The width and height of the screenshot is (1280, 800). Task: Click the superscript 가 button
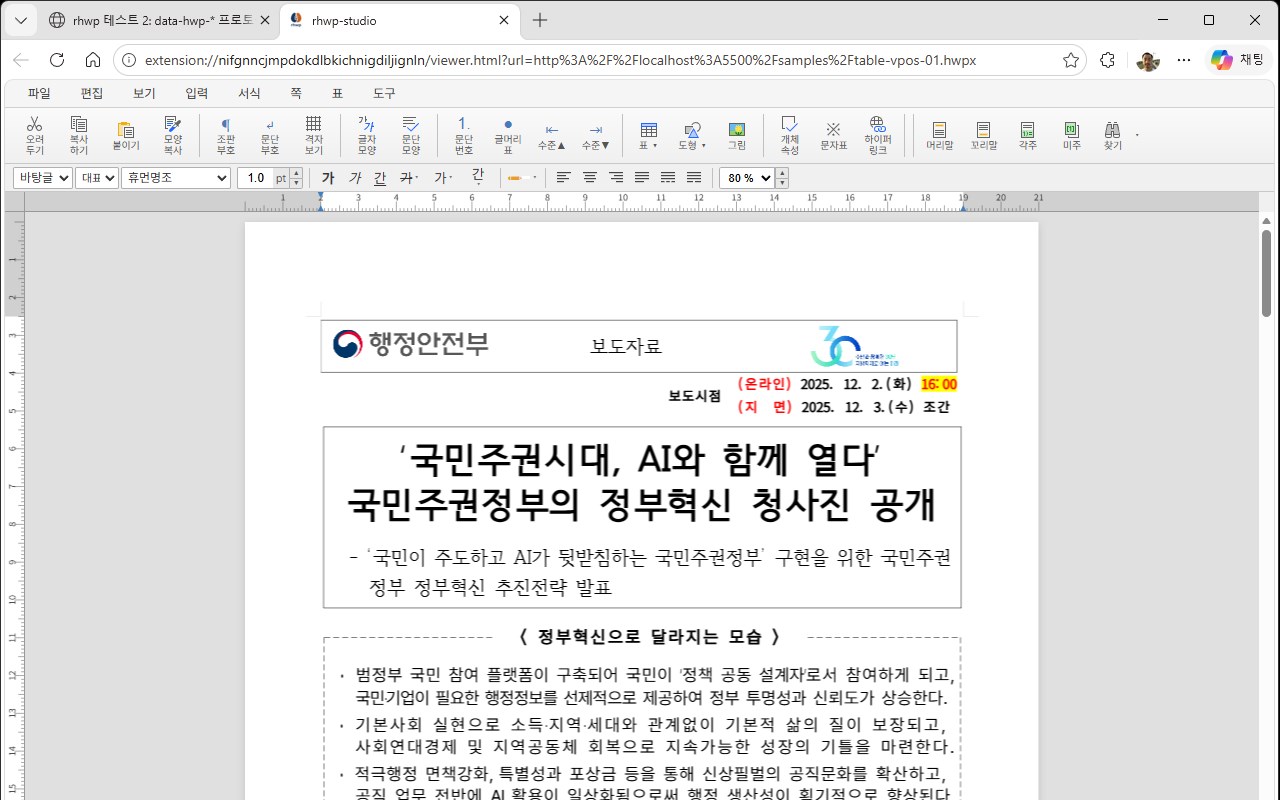(x=442, y=178)
